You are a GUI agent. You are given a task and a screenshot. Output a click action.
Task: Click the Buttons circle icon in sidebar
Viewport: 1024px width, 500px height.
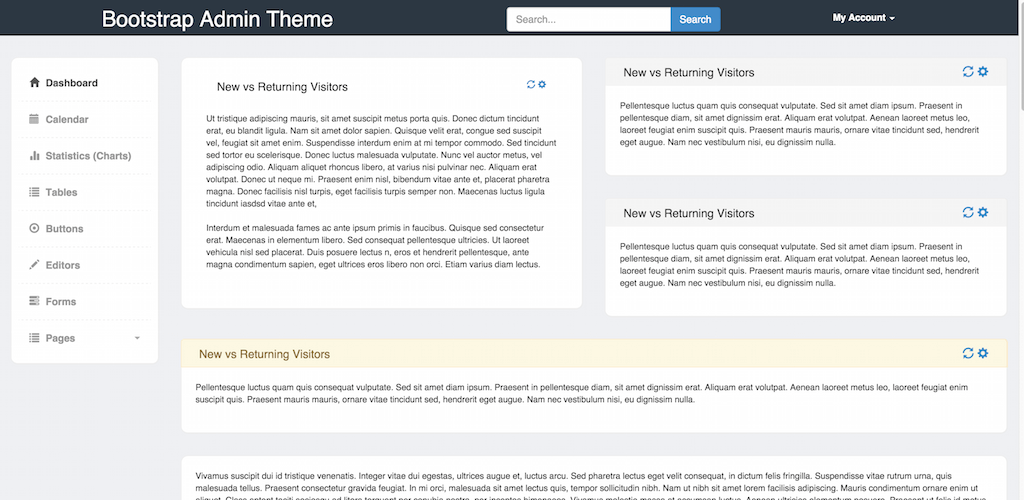click(35, 229)
